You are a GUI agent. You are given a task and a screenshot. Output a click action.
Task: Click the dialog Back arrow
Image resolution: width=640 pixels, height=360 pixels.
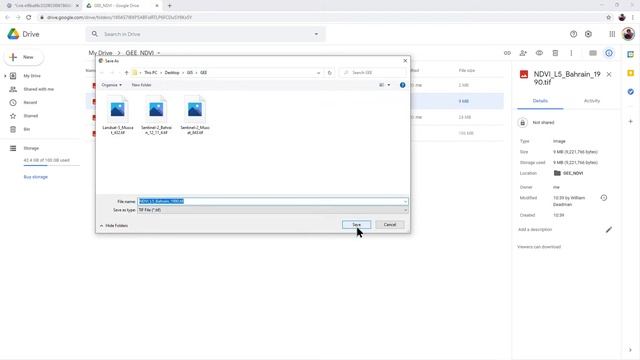point(102,73)
